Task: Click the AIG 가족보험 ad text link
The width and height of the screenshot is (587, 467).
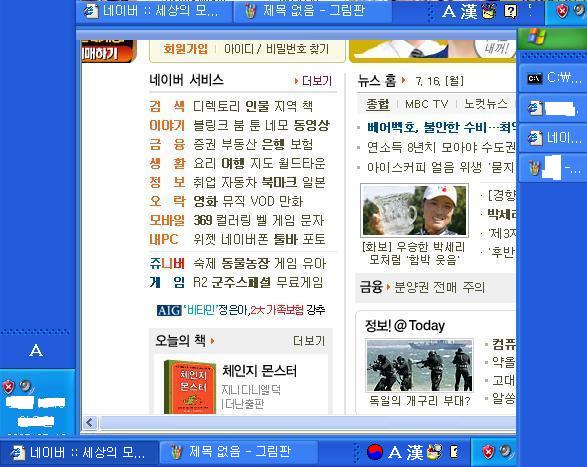Action: pyautogui.click(x=241, y=310)
